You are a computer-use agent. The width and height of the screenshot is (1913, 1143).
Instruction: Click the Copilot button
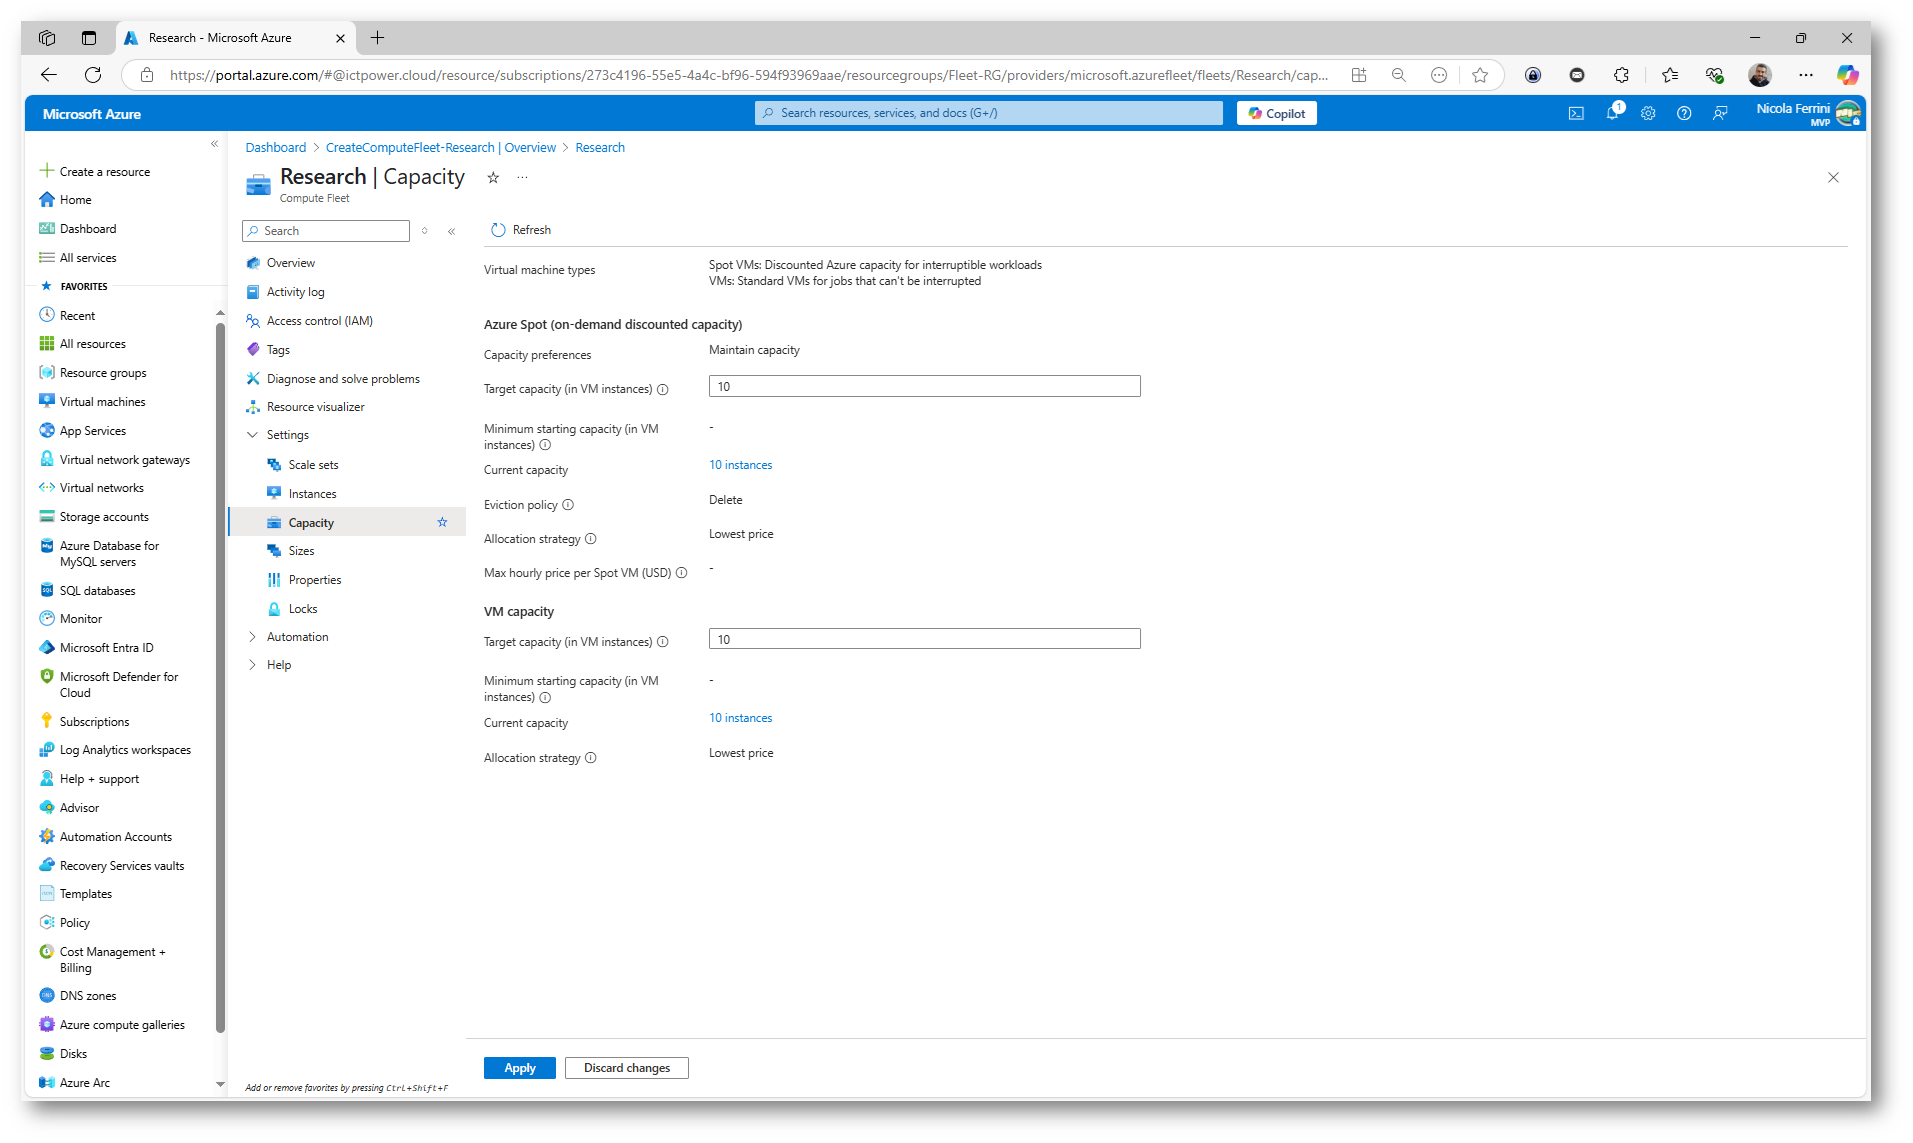(x=1277, y=113)
